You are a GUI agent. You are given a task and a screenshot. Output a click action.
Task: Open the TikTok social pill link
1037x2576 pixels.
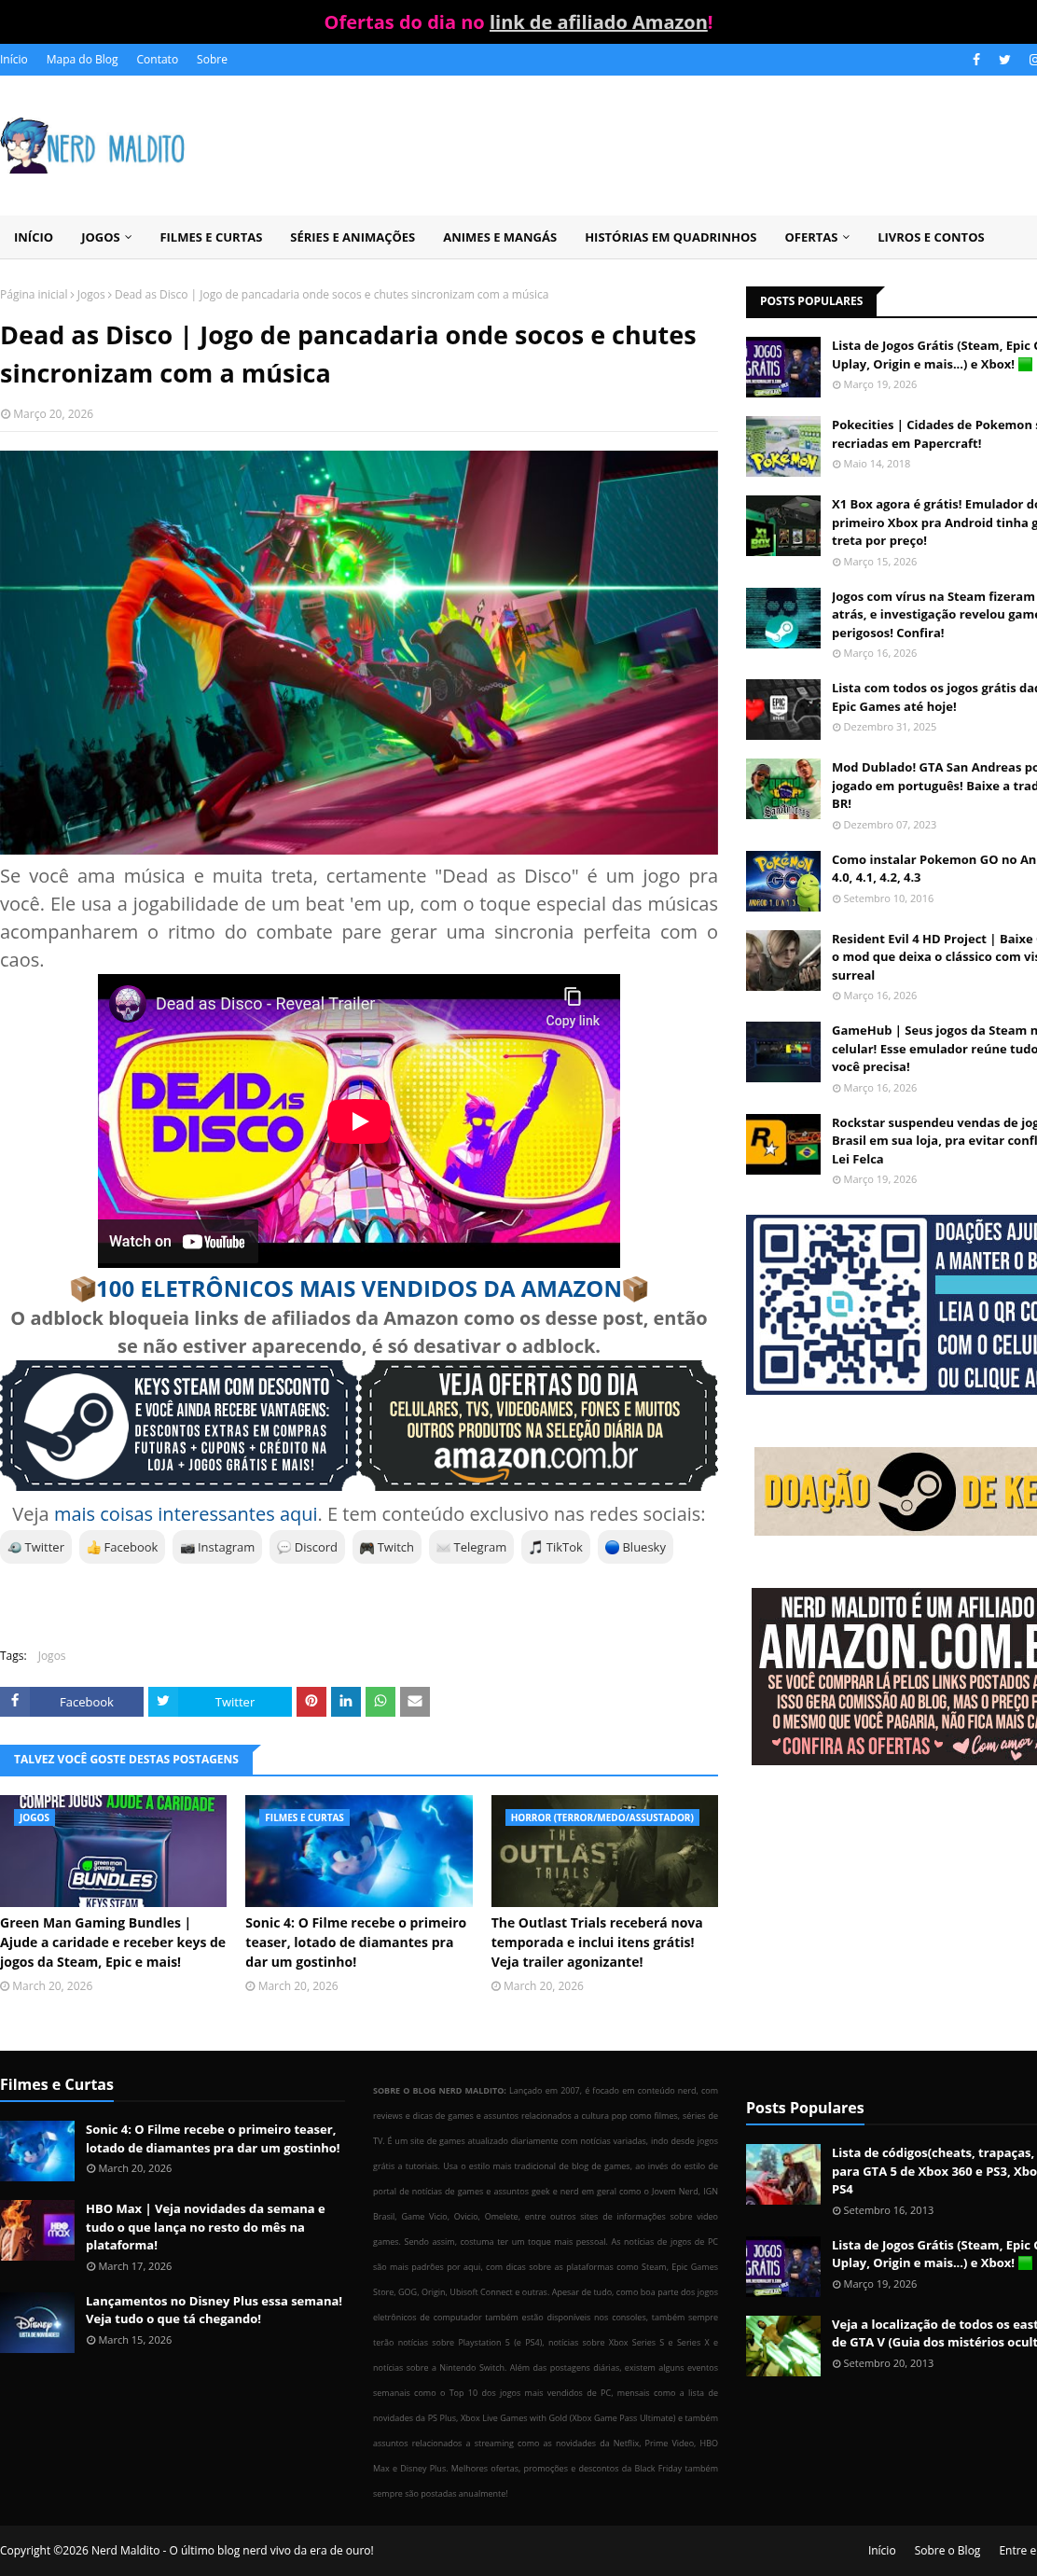[x=556, y=1547]
